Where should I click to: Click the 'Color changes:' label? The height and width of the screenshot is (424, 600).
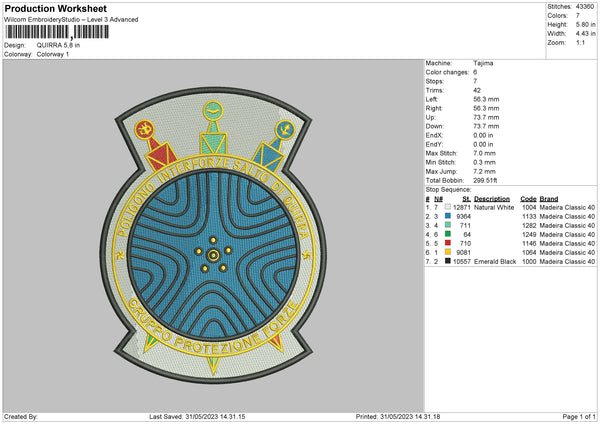click(447, 72)
